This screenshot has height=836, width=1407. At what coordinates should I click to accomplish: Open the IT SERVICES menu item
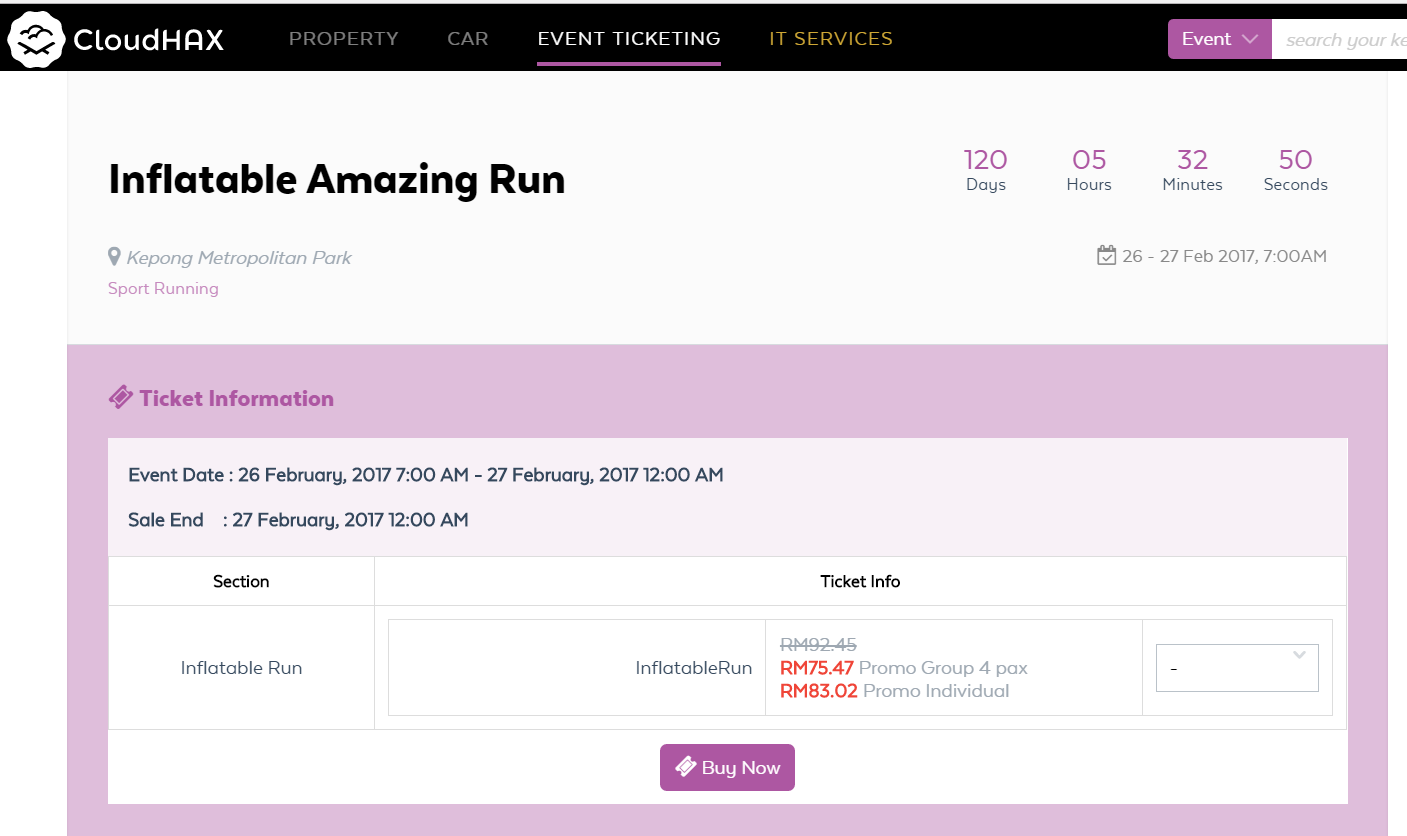831,39
